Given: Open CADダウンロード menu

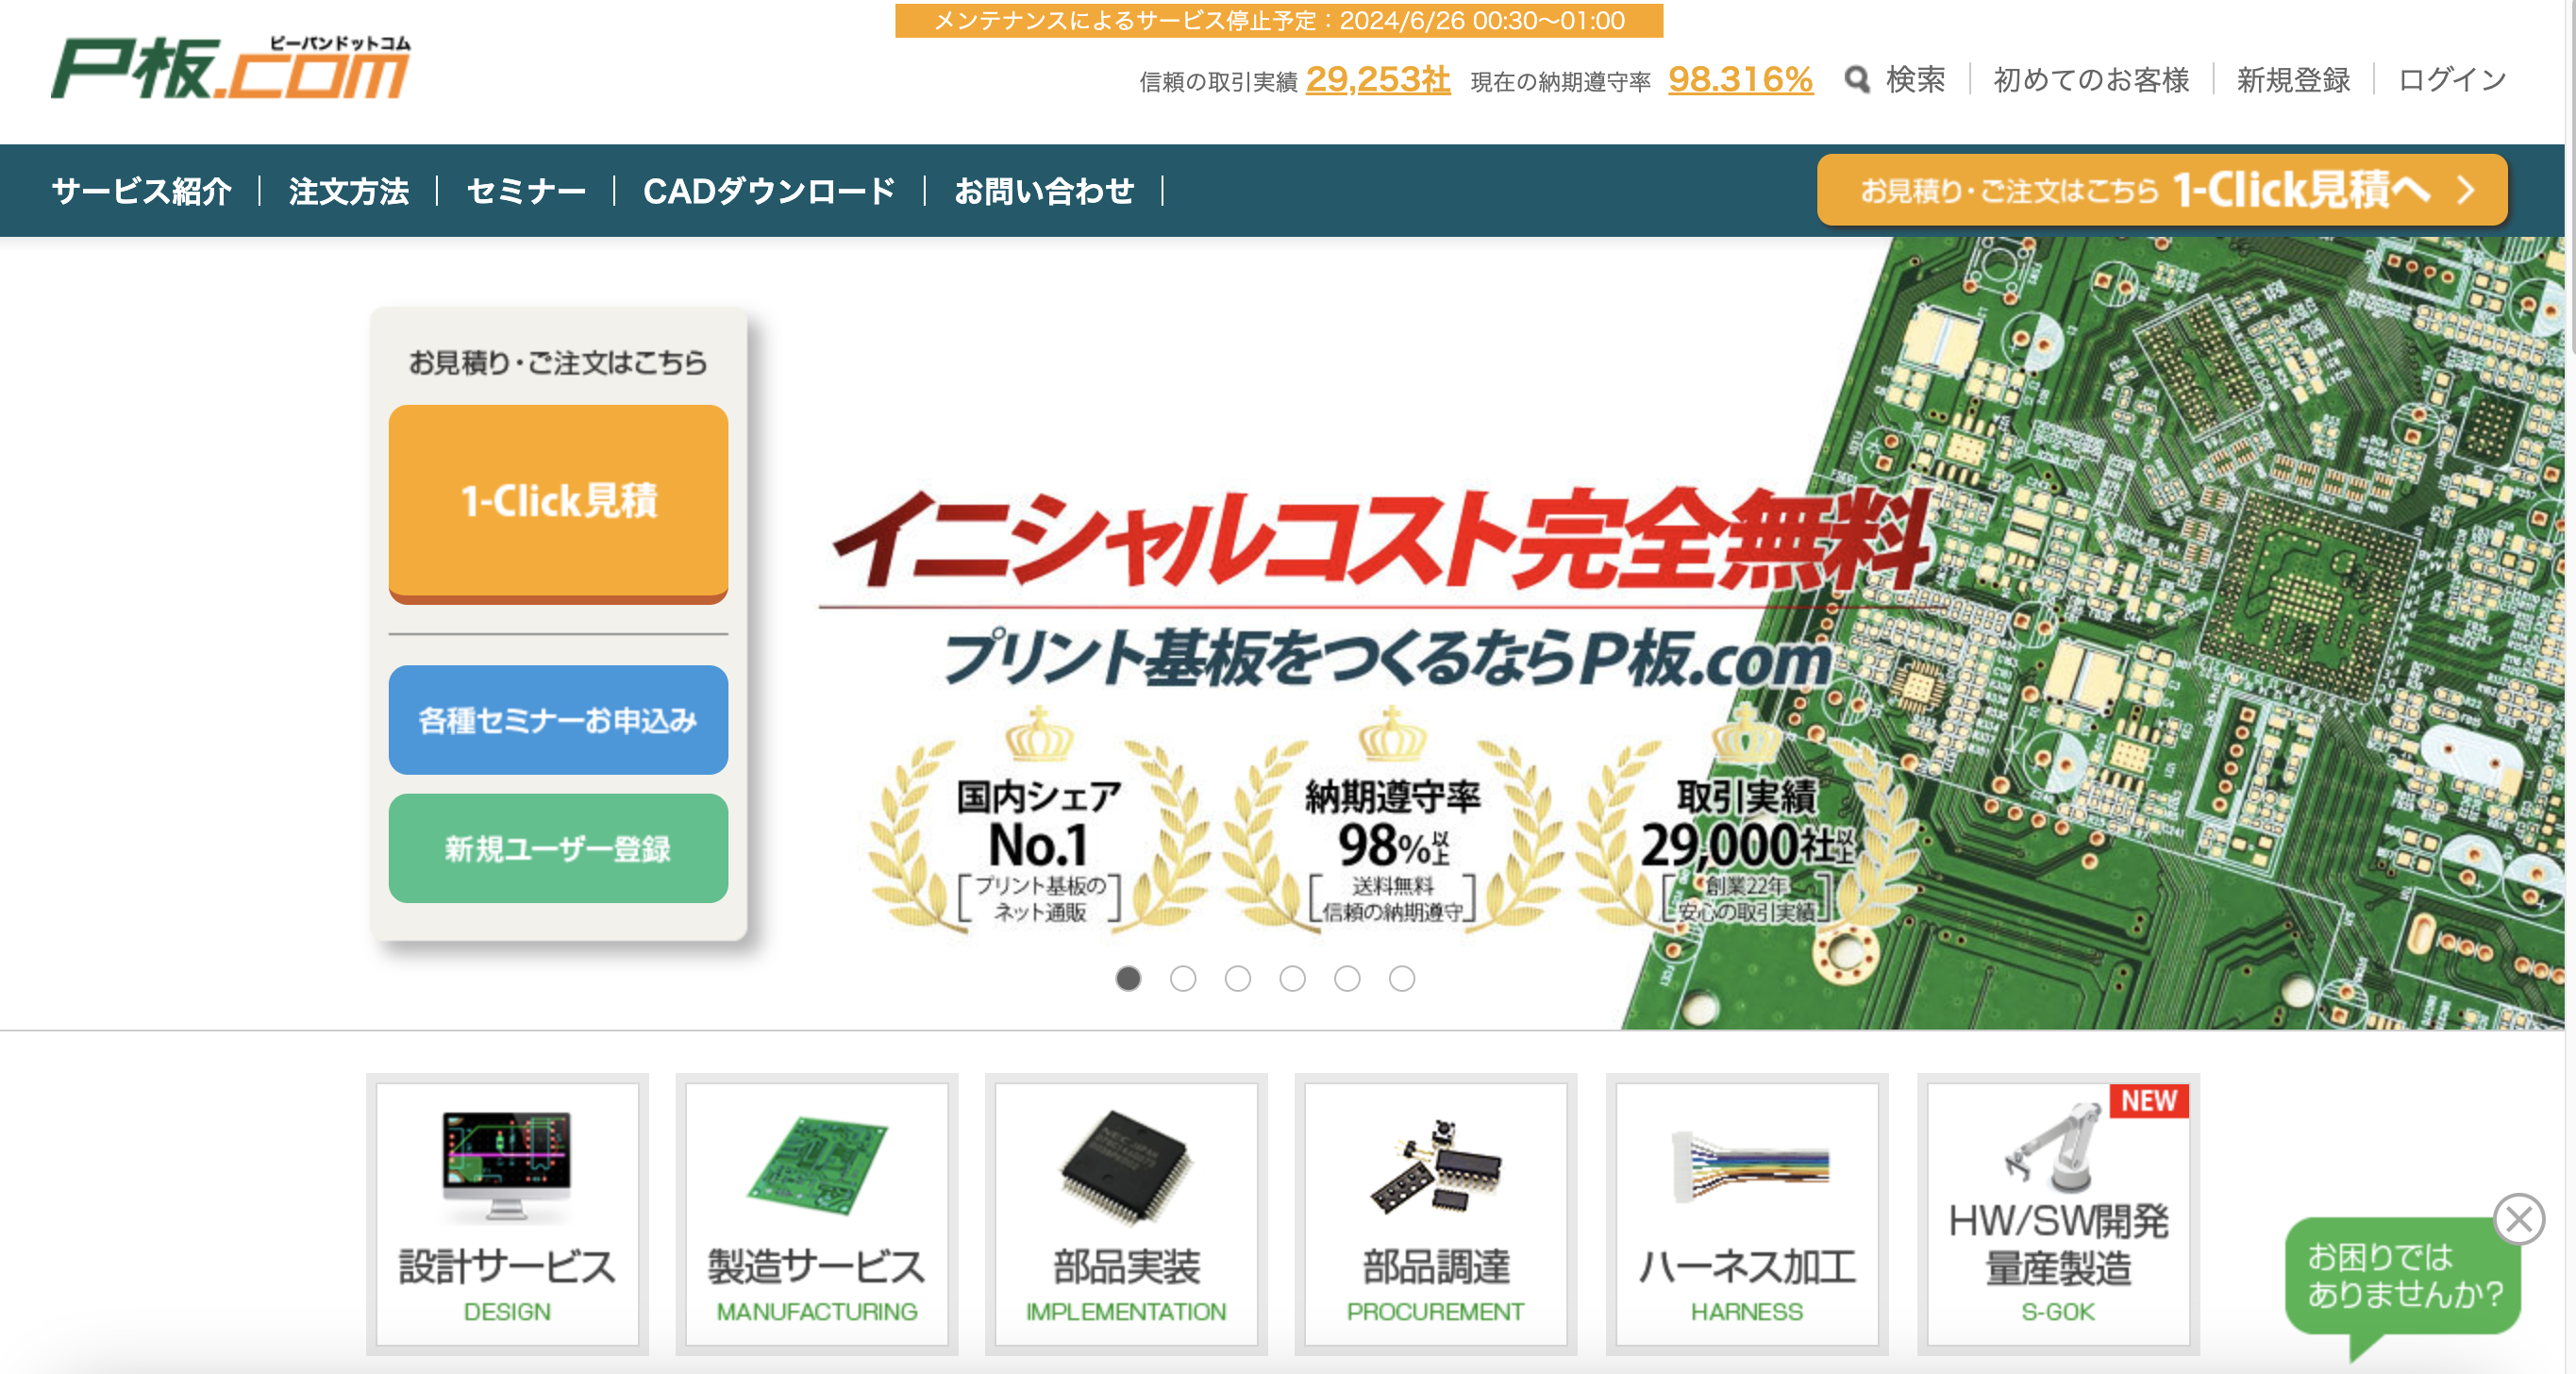Looking at the screenshot, I should 769,190.
